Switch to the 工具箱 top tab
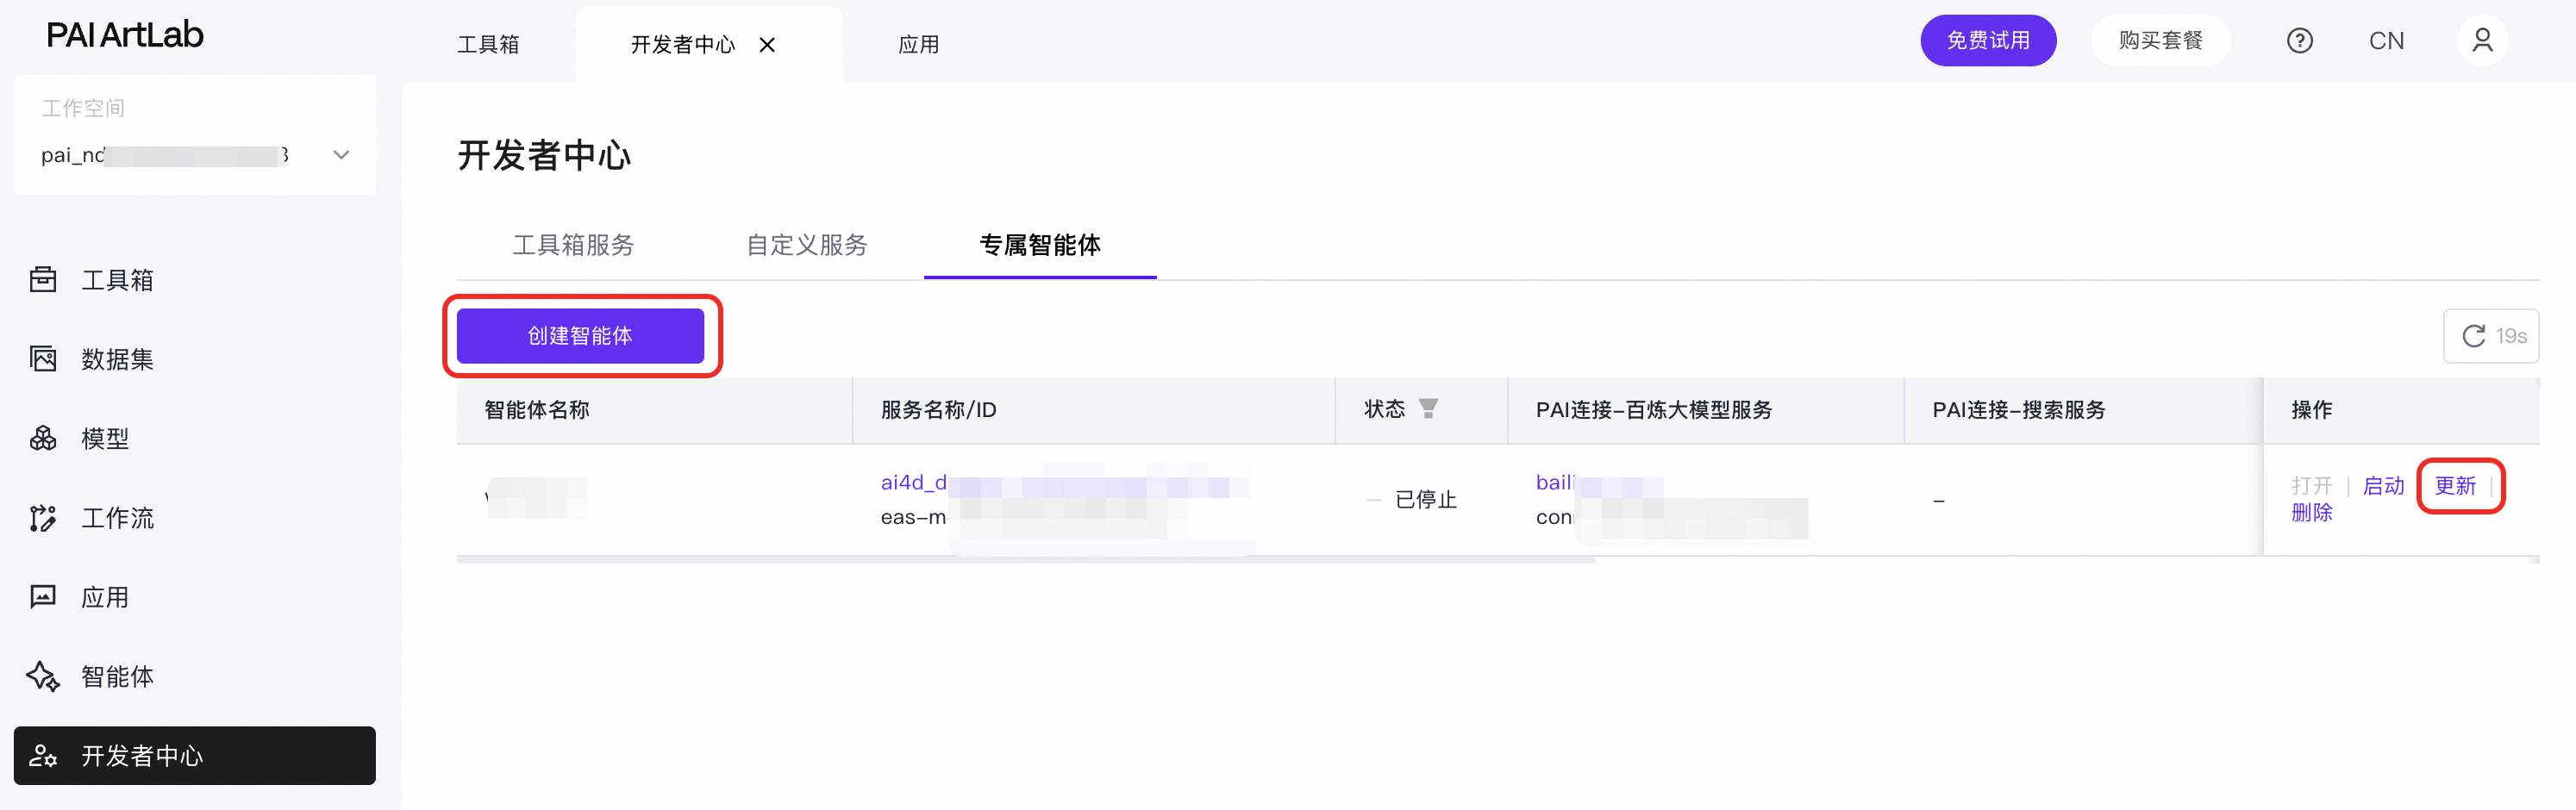This screenshot has width=2576, height=810. coord(488,45)
